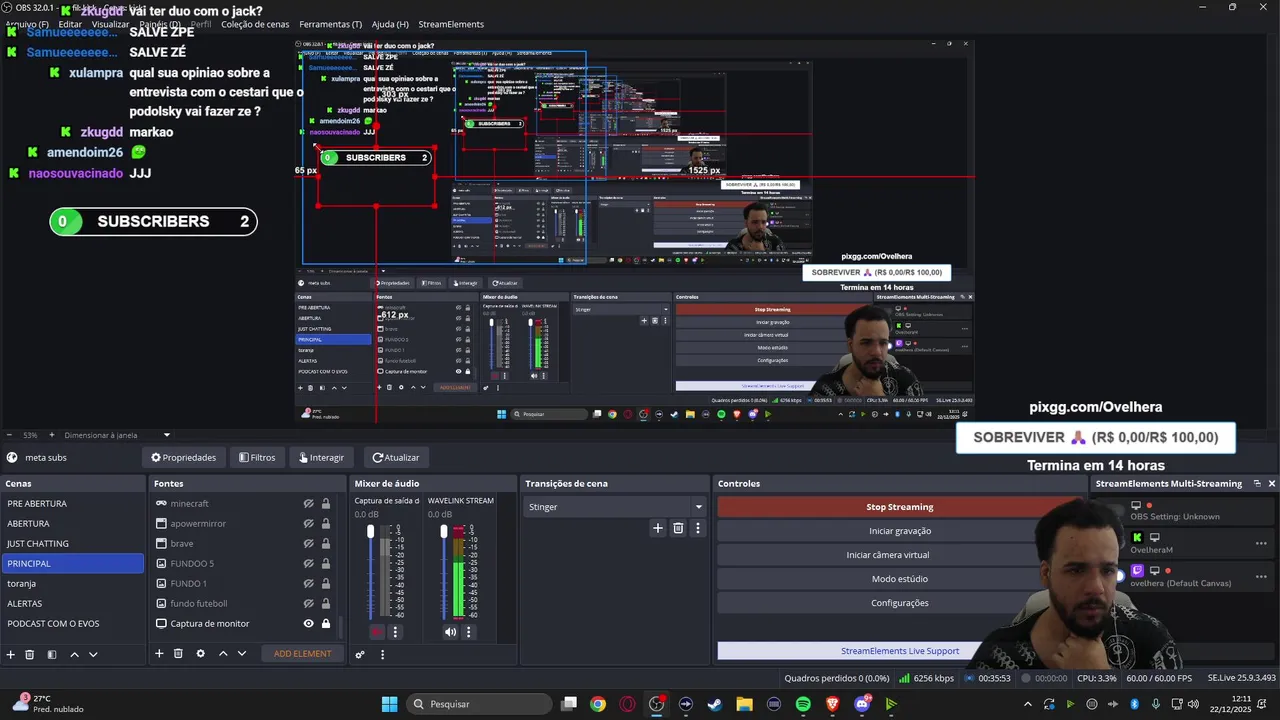Open Coleção de cenas menu

coord(255,24)
